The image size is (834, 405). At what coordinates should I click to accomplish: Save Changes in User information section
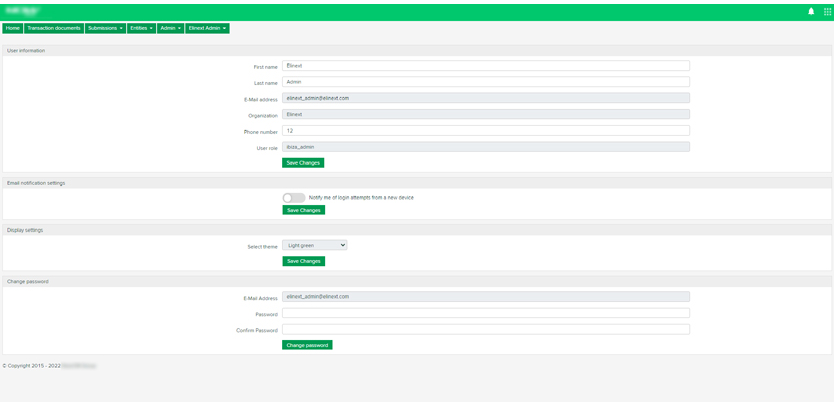(x=303, y=162)
